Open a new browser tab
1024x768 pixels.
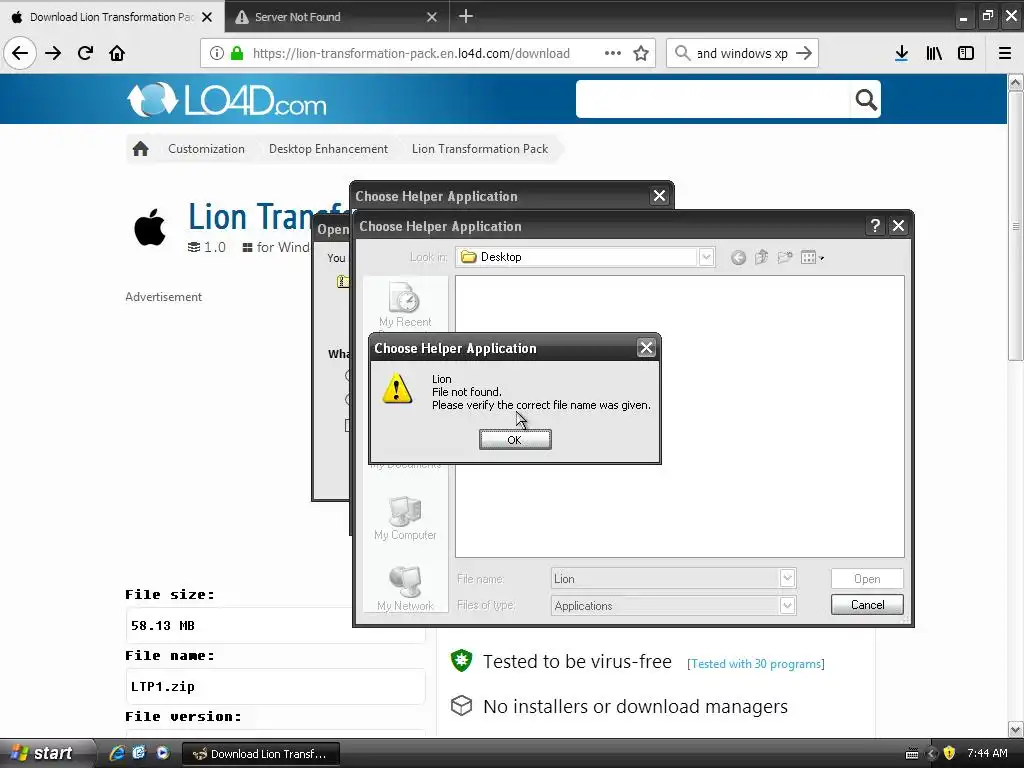click(x=466, y=16)
